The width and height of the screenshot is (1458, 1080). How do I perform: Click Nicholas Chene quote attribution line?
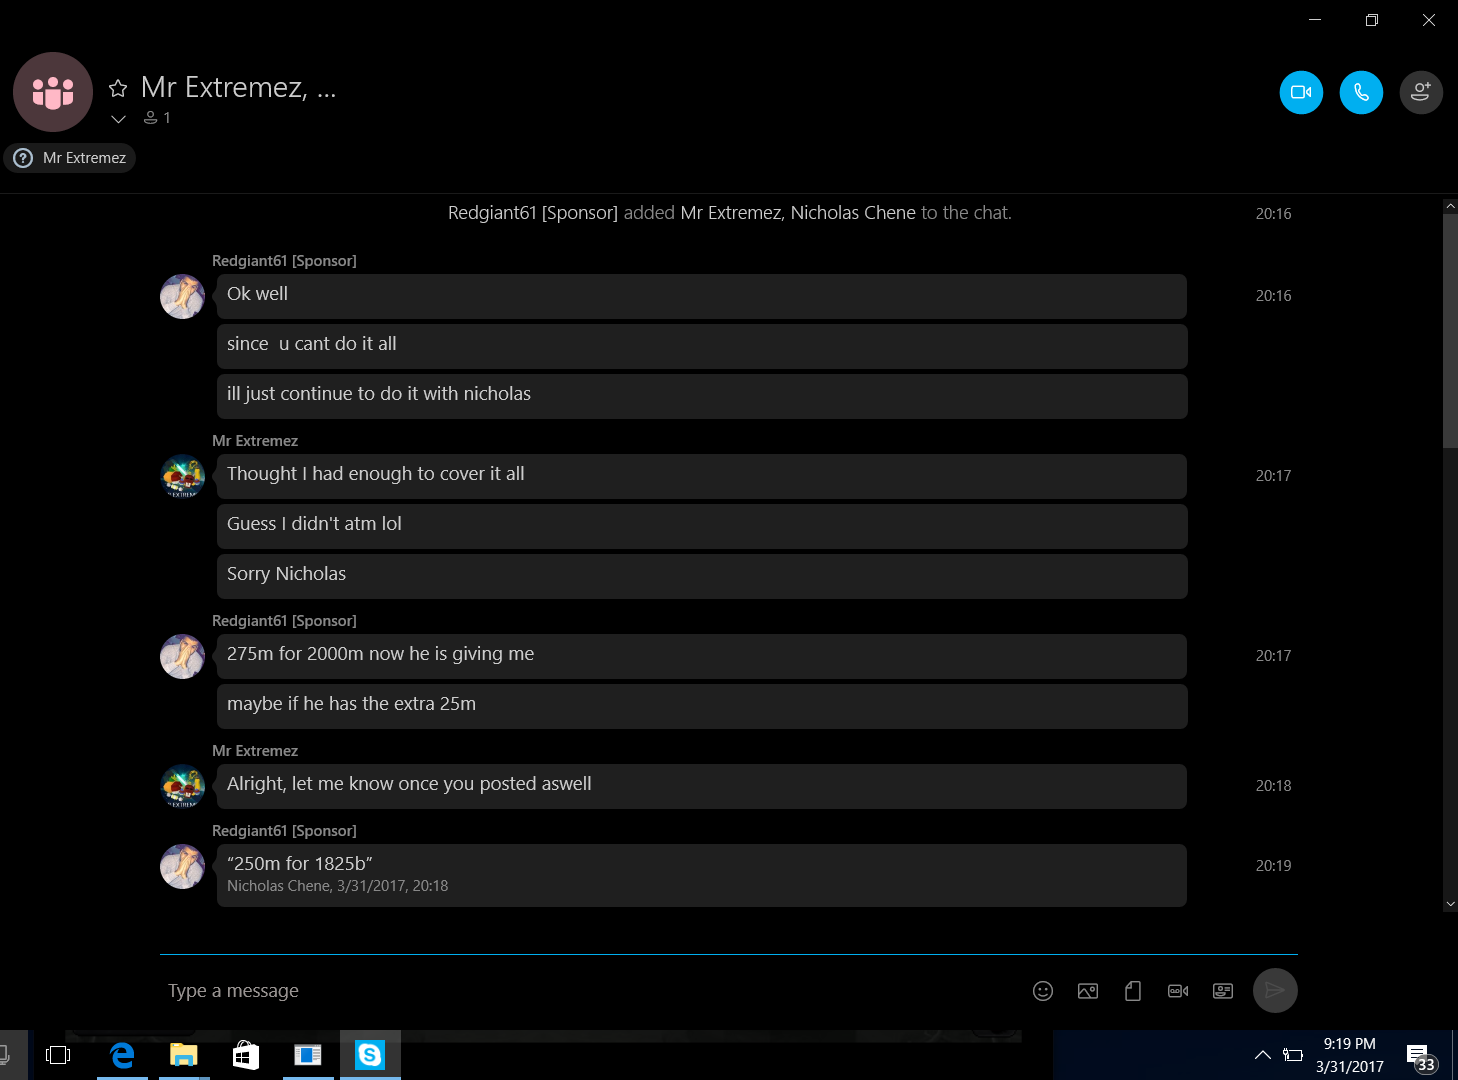(337, 886)
